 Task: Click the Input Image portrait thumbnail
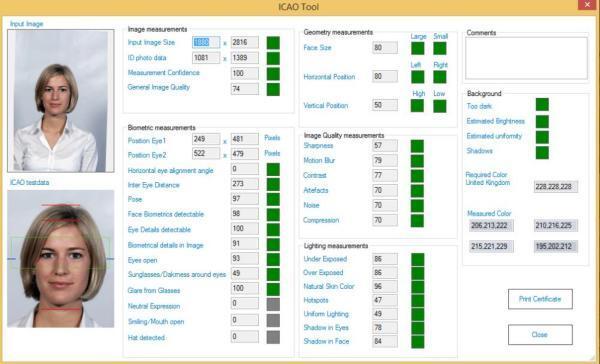61,101
